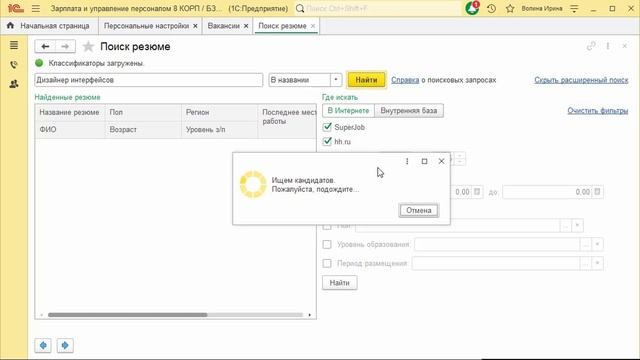Open the main hamburger menu in title bar

pyautogui.click(x=36, y=8)
